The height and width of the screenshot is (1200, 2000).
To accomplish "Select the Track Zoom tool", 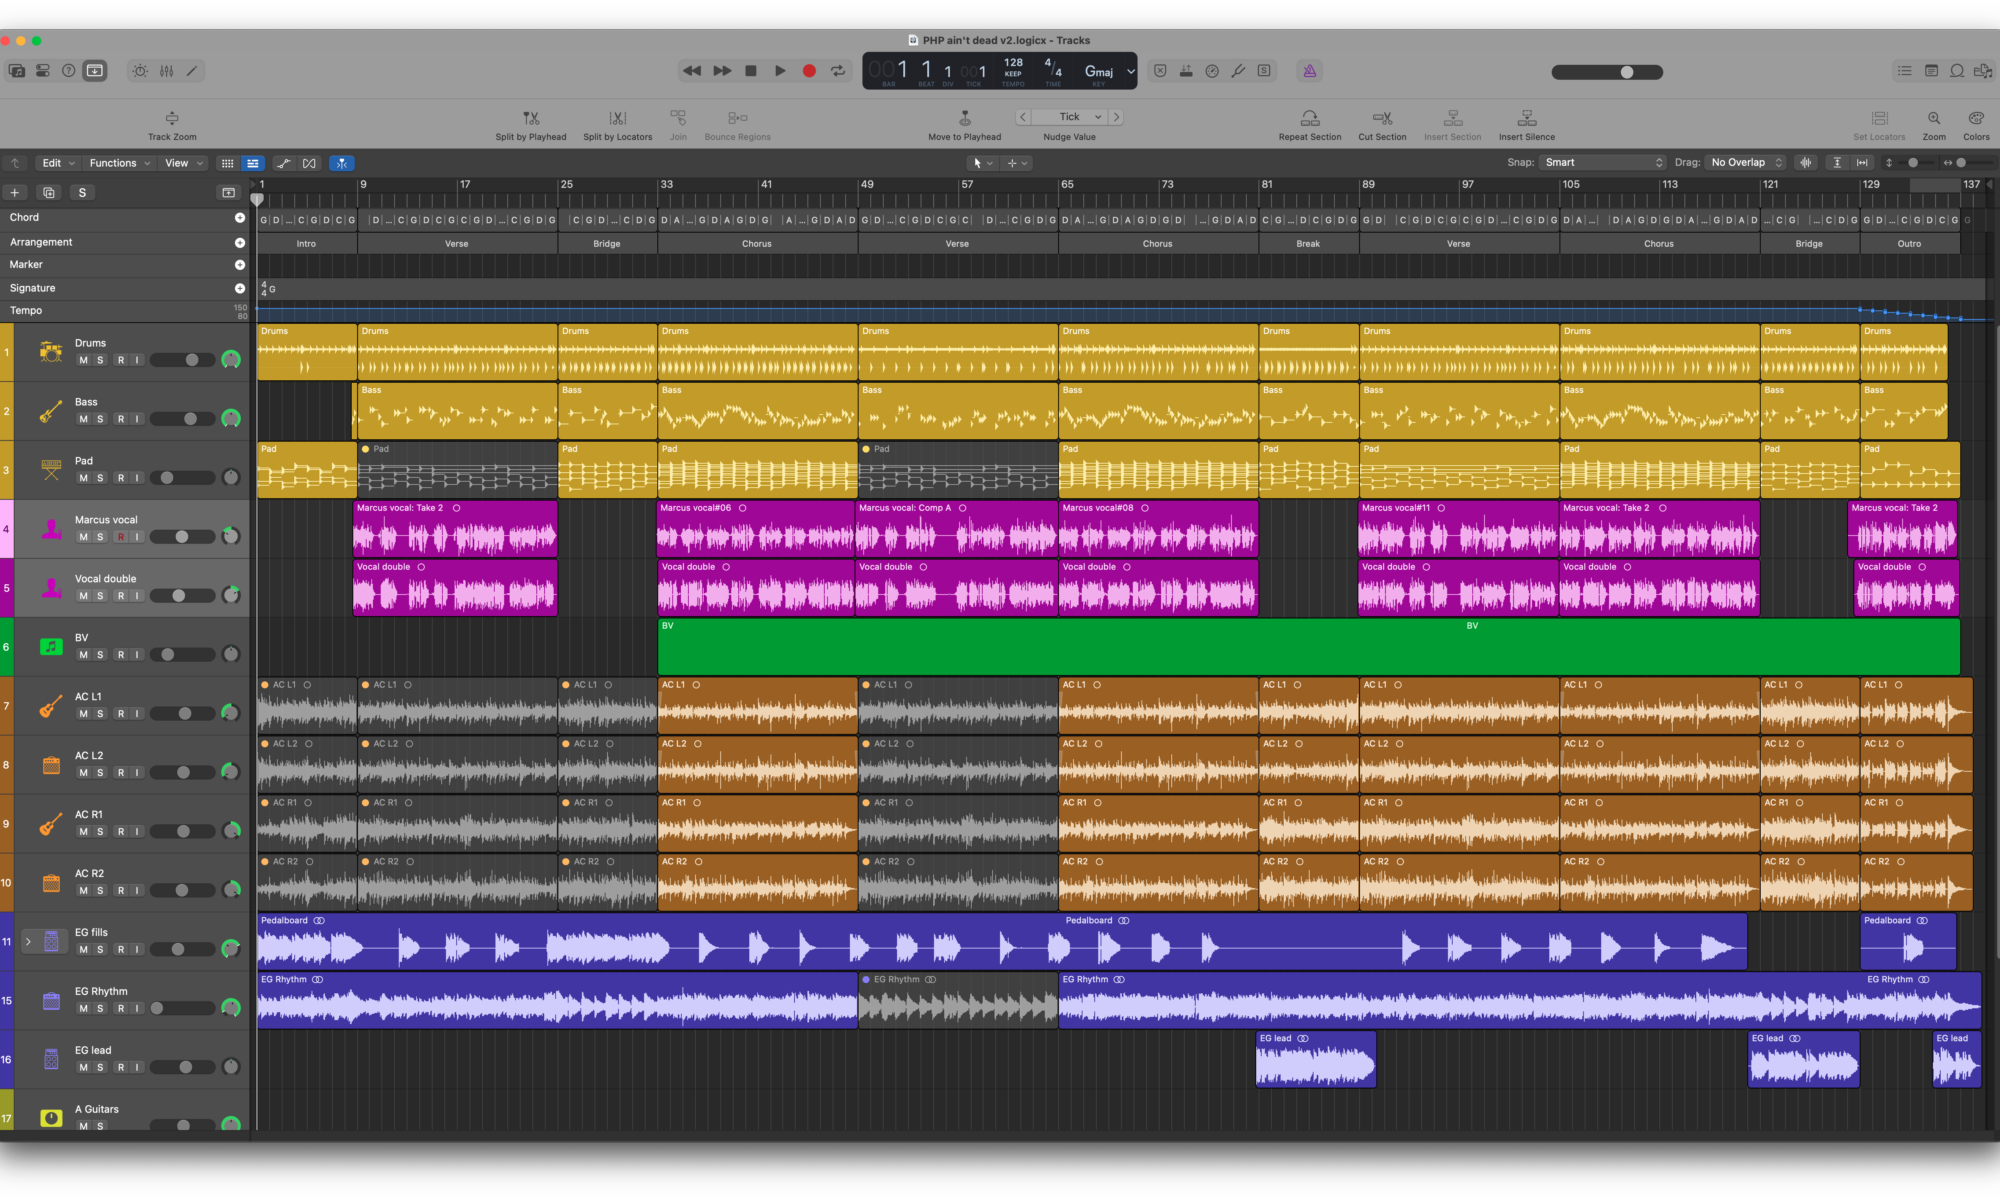I will pyautogui.click(x=173, y=117).
